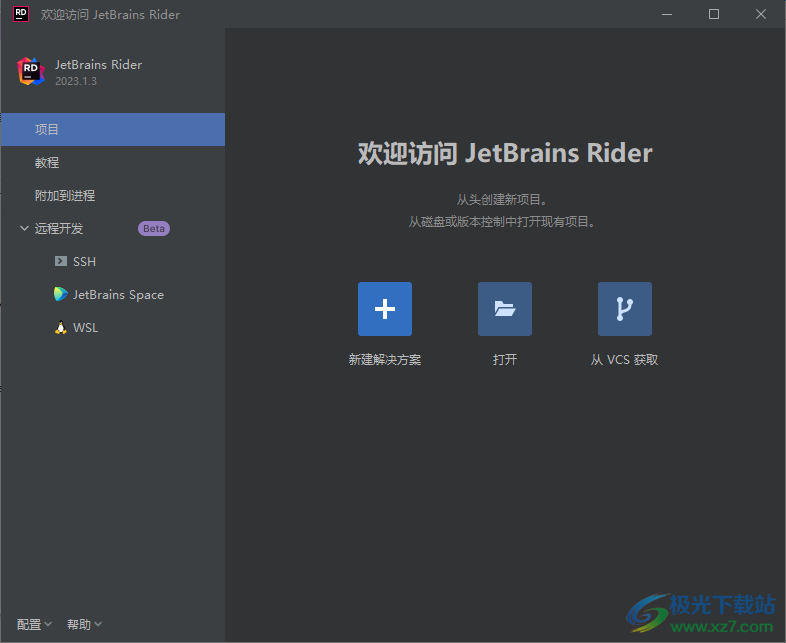The width and height of the screenshot is (786, 643).
Task: Click the version text 2023.1.3
Action: click(x=76, y=81)
